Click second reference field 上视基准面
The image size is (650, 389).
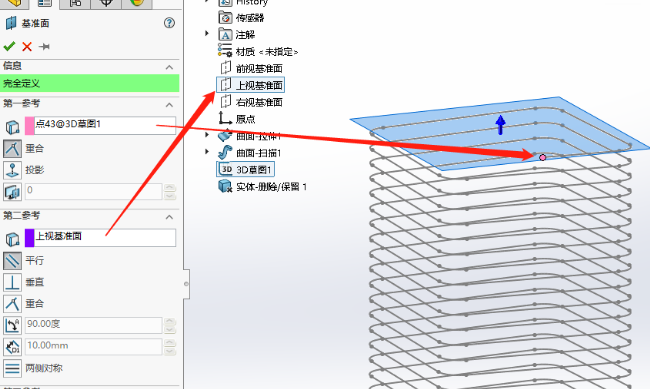(x=105, y=237)
